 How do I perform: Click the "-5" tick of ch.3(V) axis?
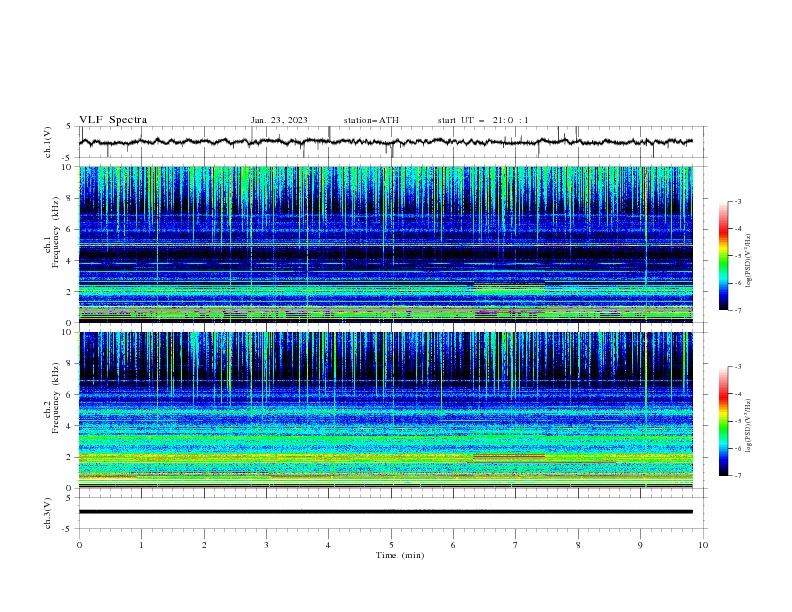(x=68, y=529)
